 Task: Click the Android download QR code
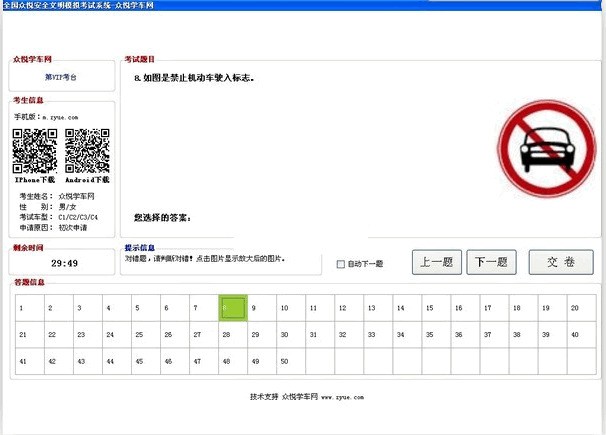click(87, 151)
